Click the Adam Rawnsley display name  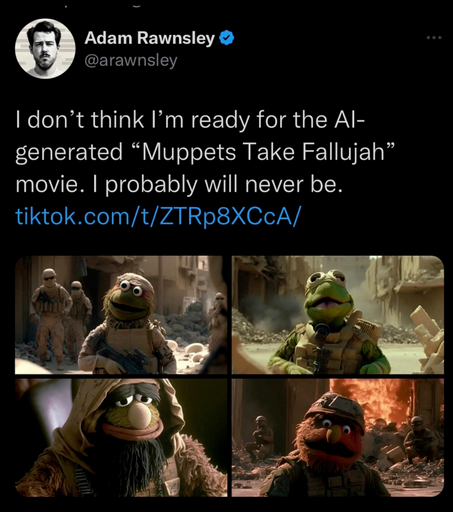point(149,38)
